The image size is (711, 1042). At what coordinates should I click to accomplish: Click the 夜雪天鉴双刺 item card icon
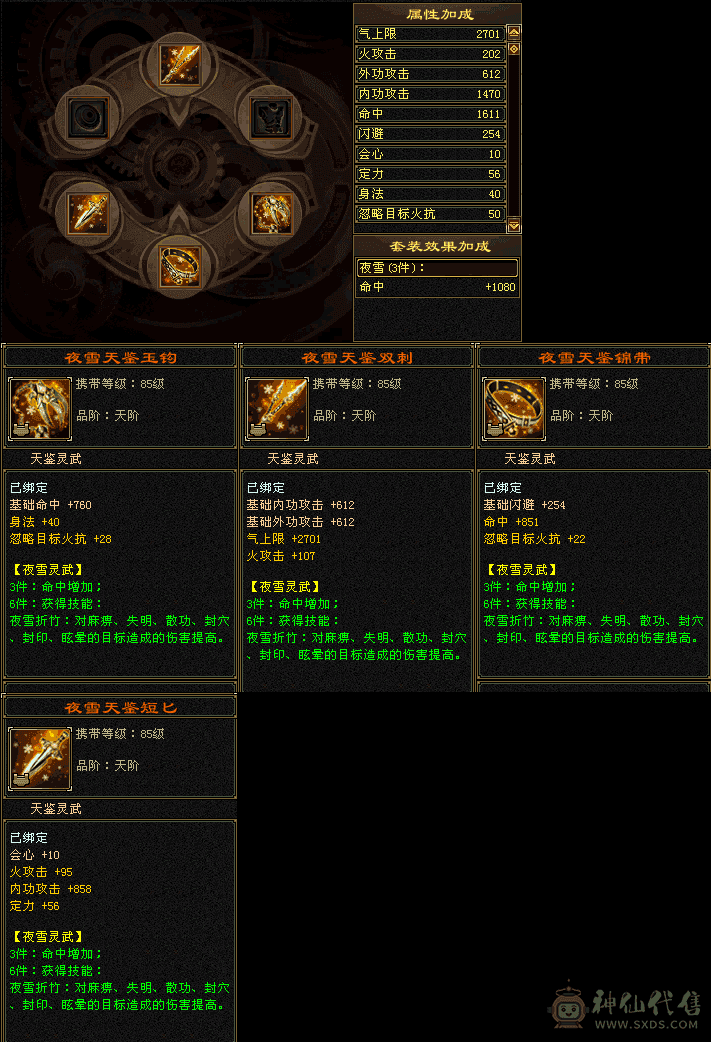277,409
